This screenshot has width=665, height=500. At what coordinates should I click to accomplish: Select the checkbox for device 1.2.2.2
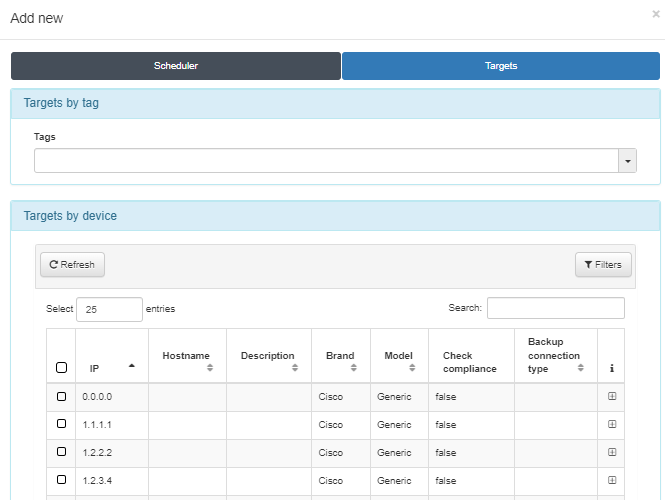tap(61, 452)
